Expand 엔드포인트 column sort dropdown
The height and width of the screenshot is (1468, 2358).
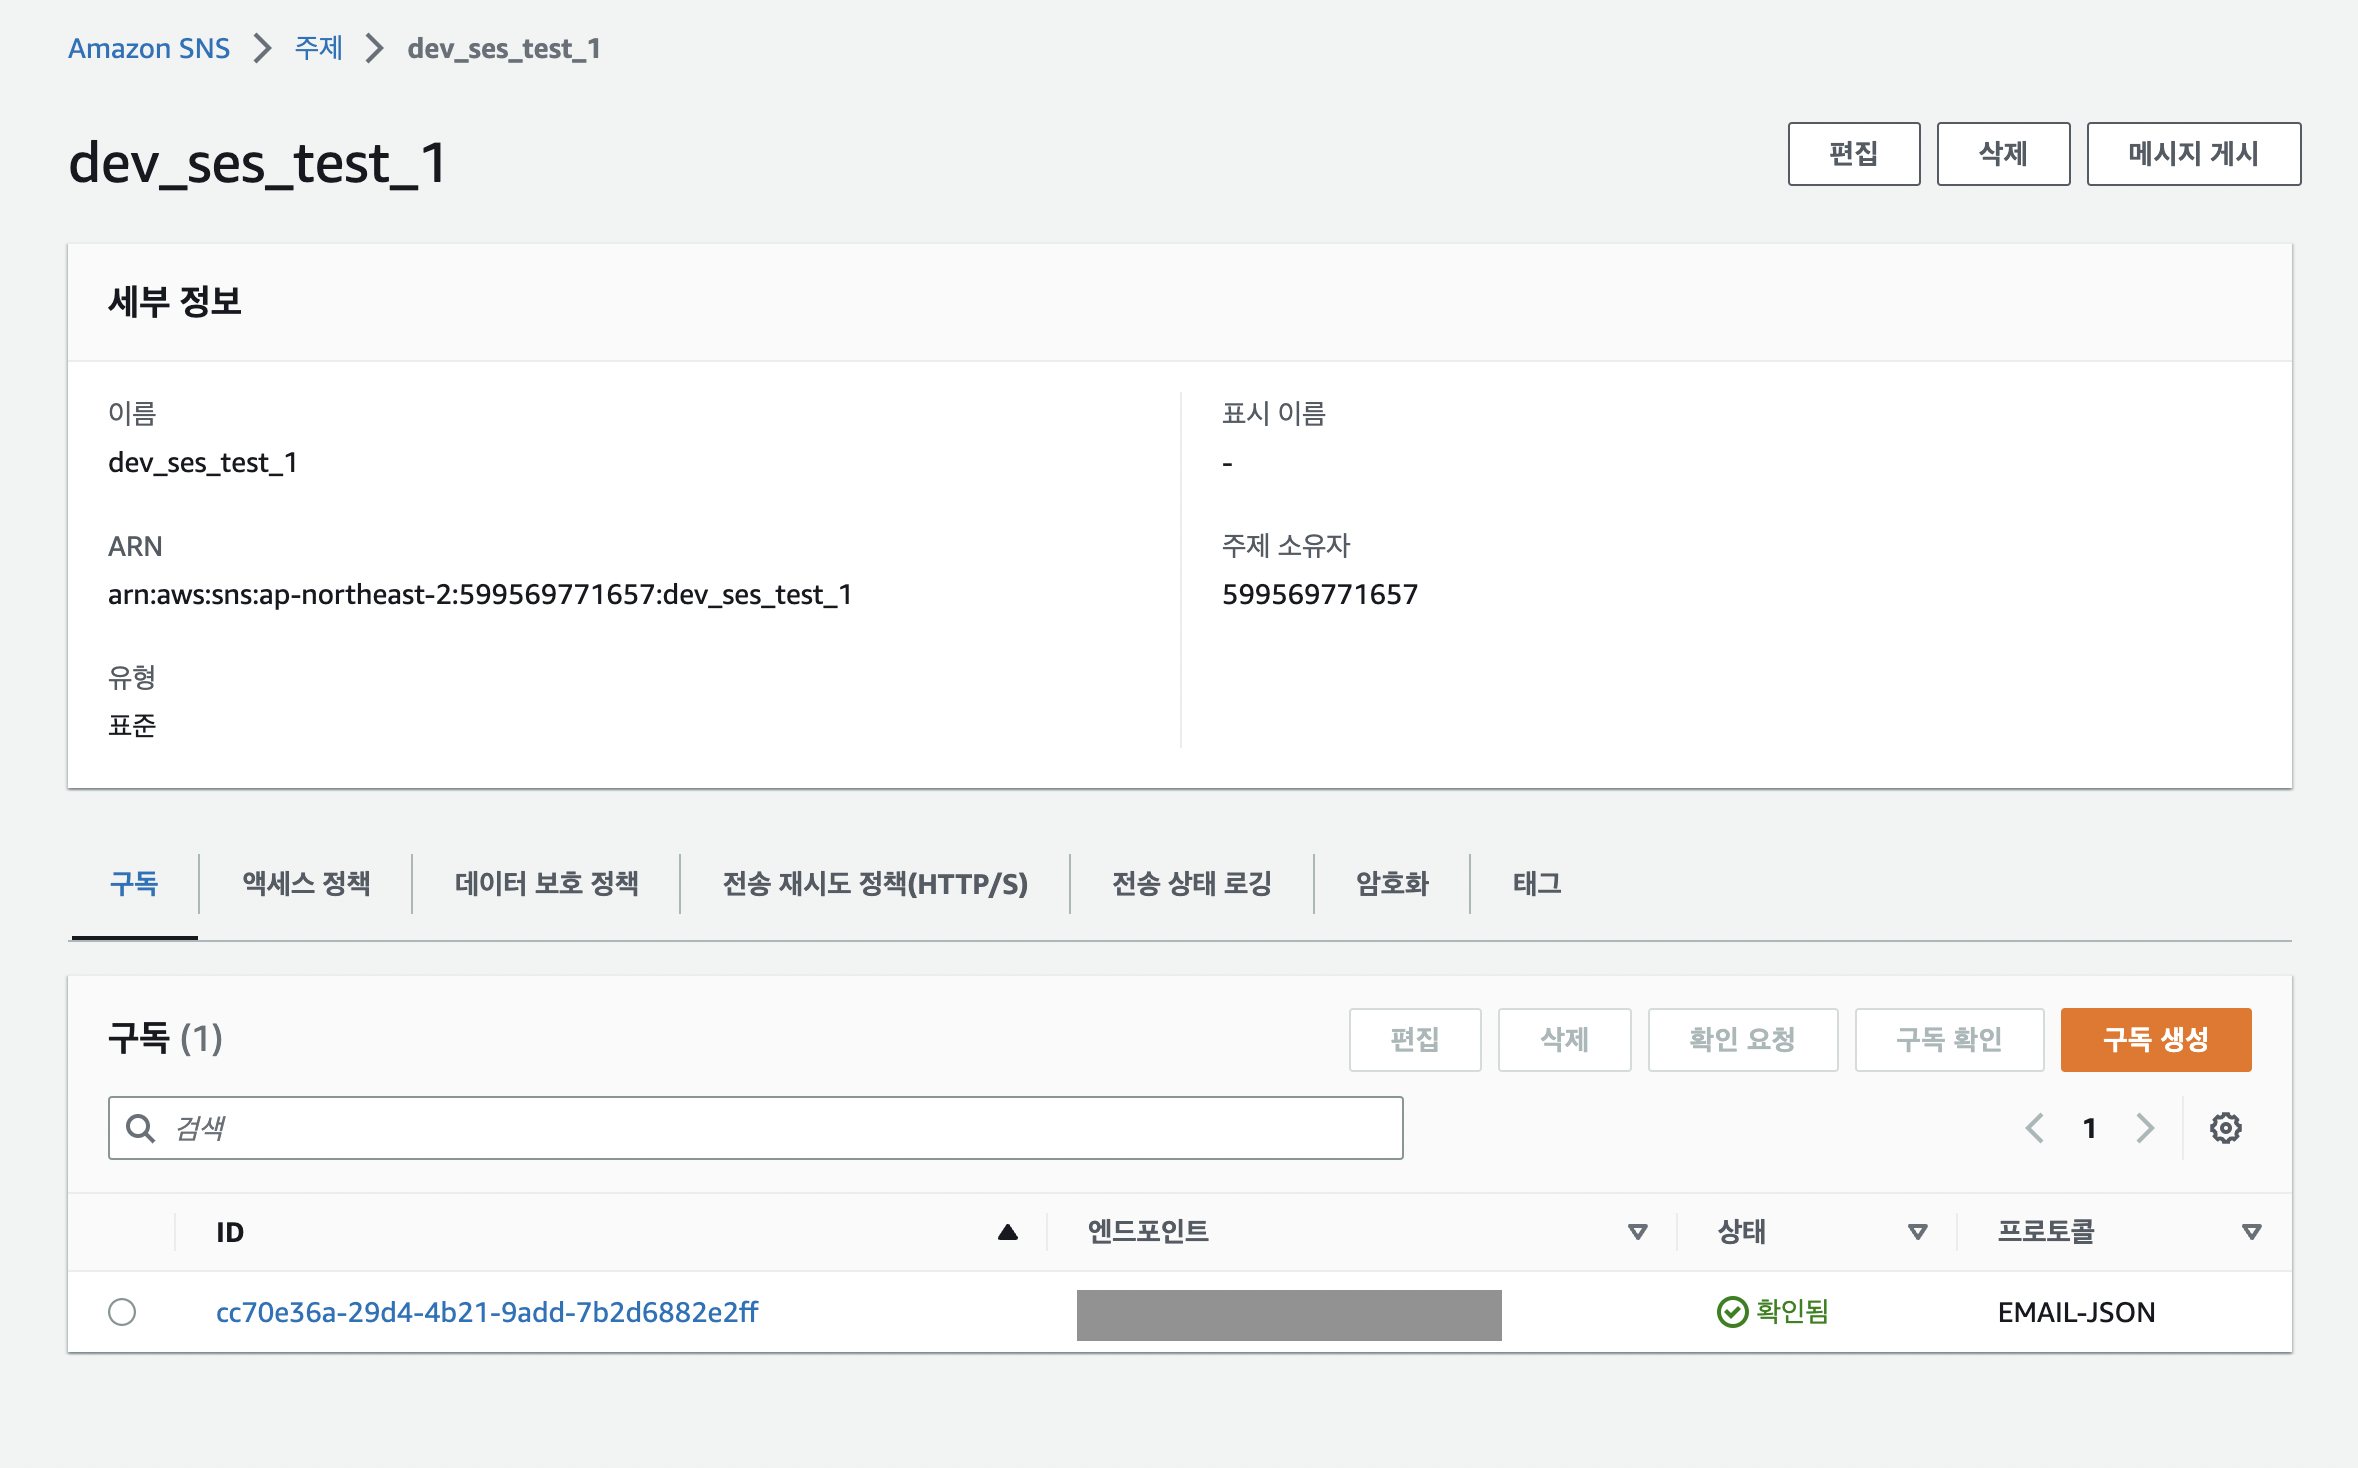[1637, 1232]
